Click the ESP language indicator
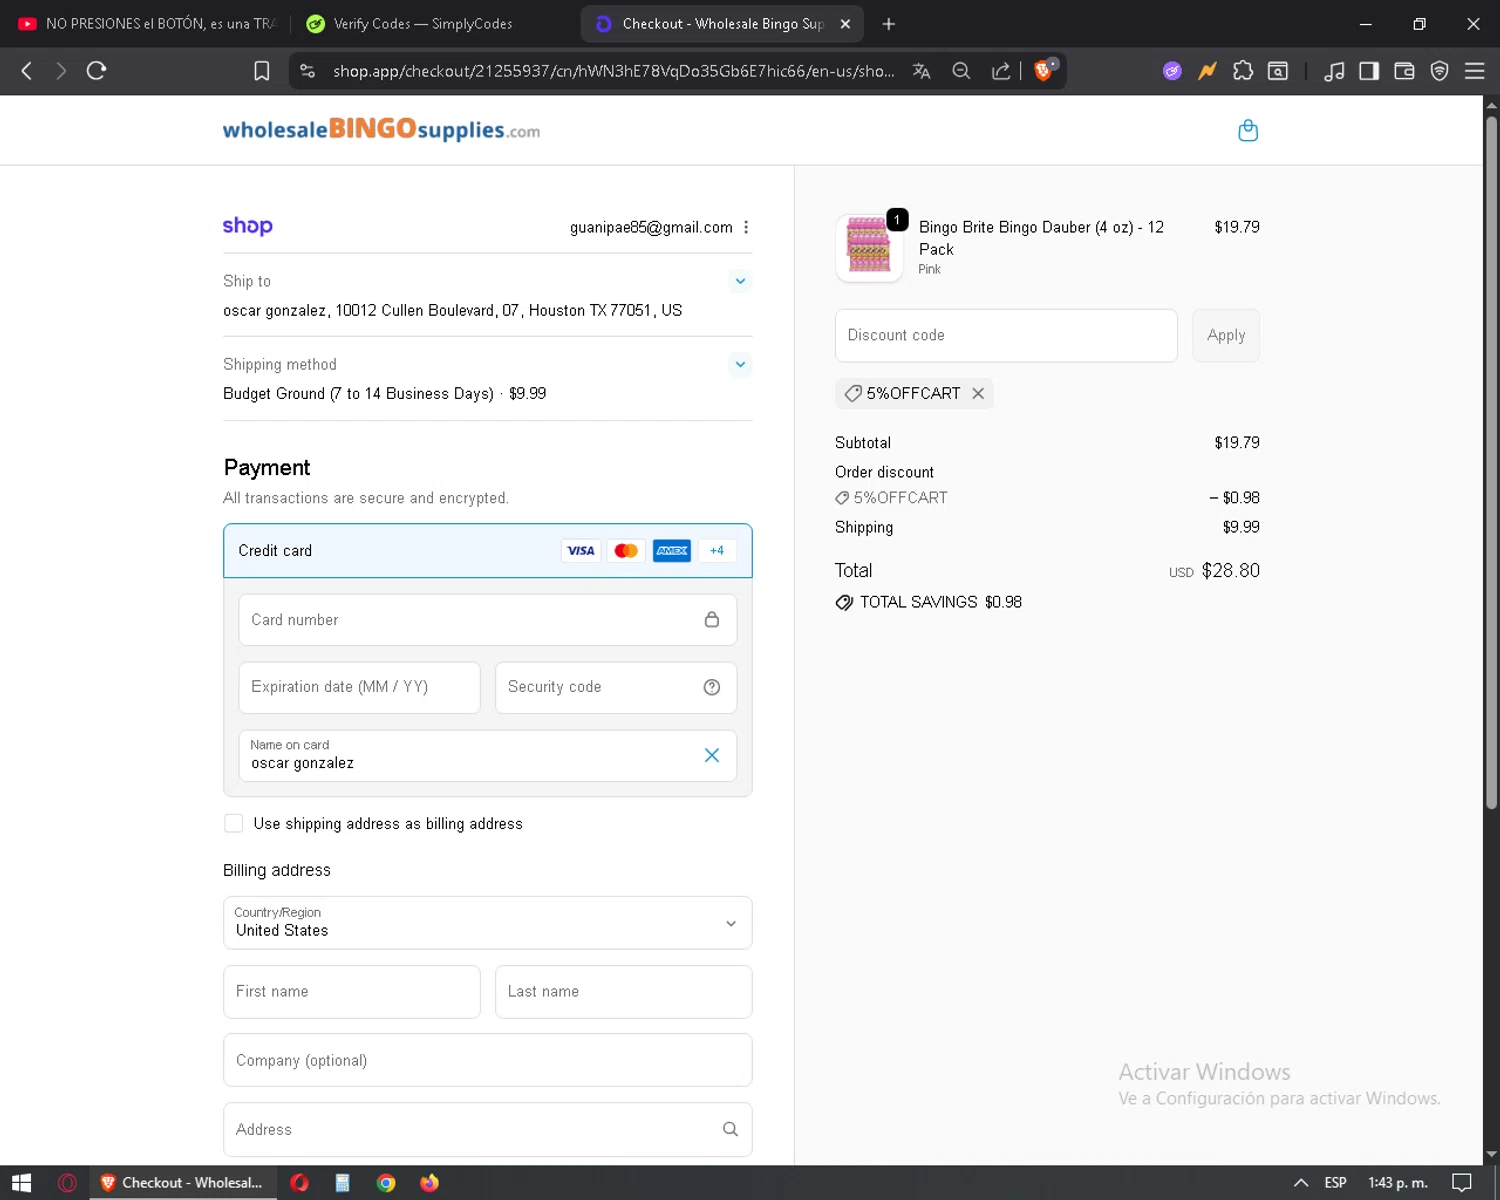 point(1335,1183)
